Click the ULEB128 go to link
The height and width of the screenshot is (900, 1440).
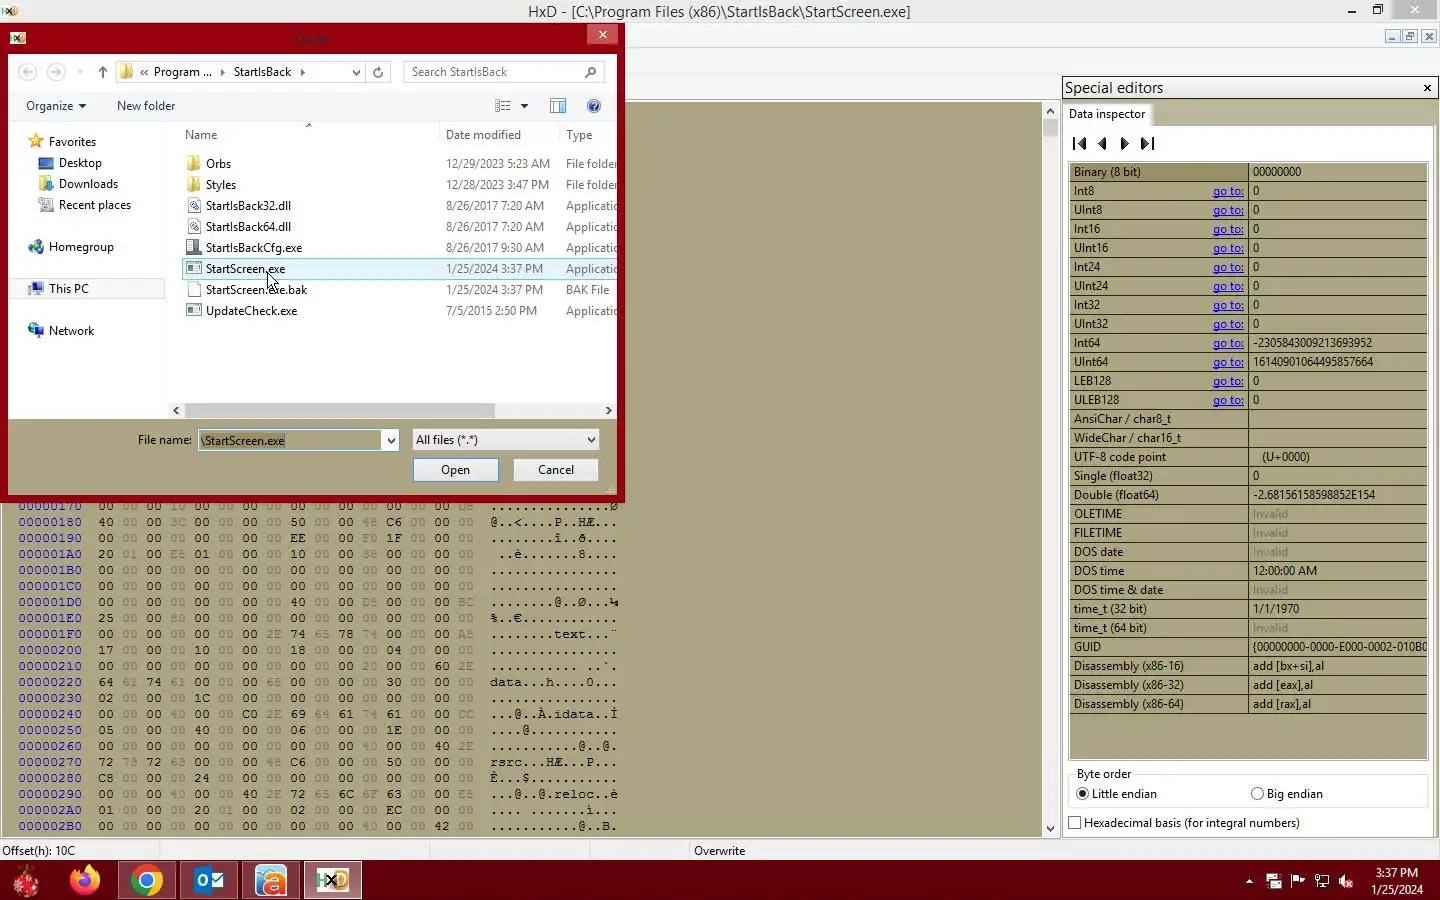1228,400
